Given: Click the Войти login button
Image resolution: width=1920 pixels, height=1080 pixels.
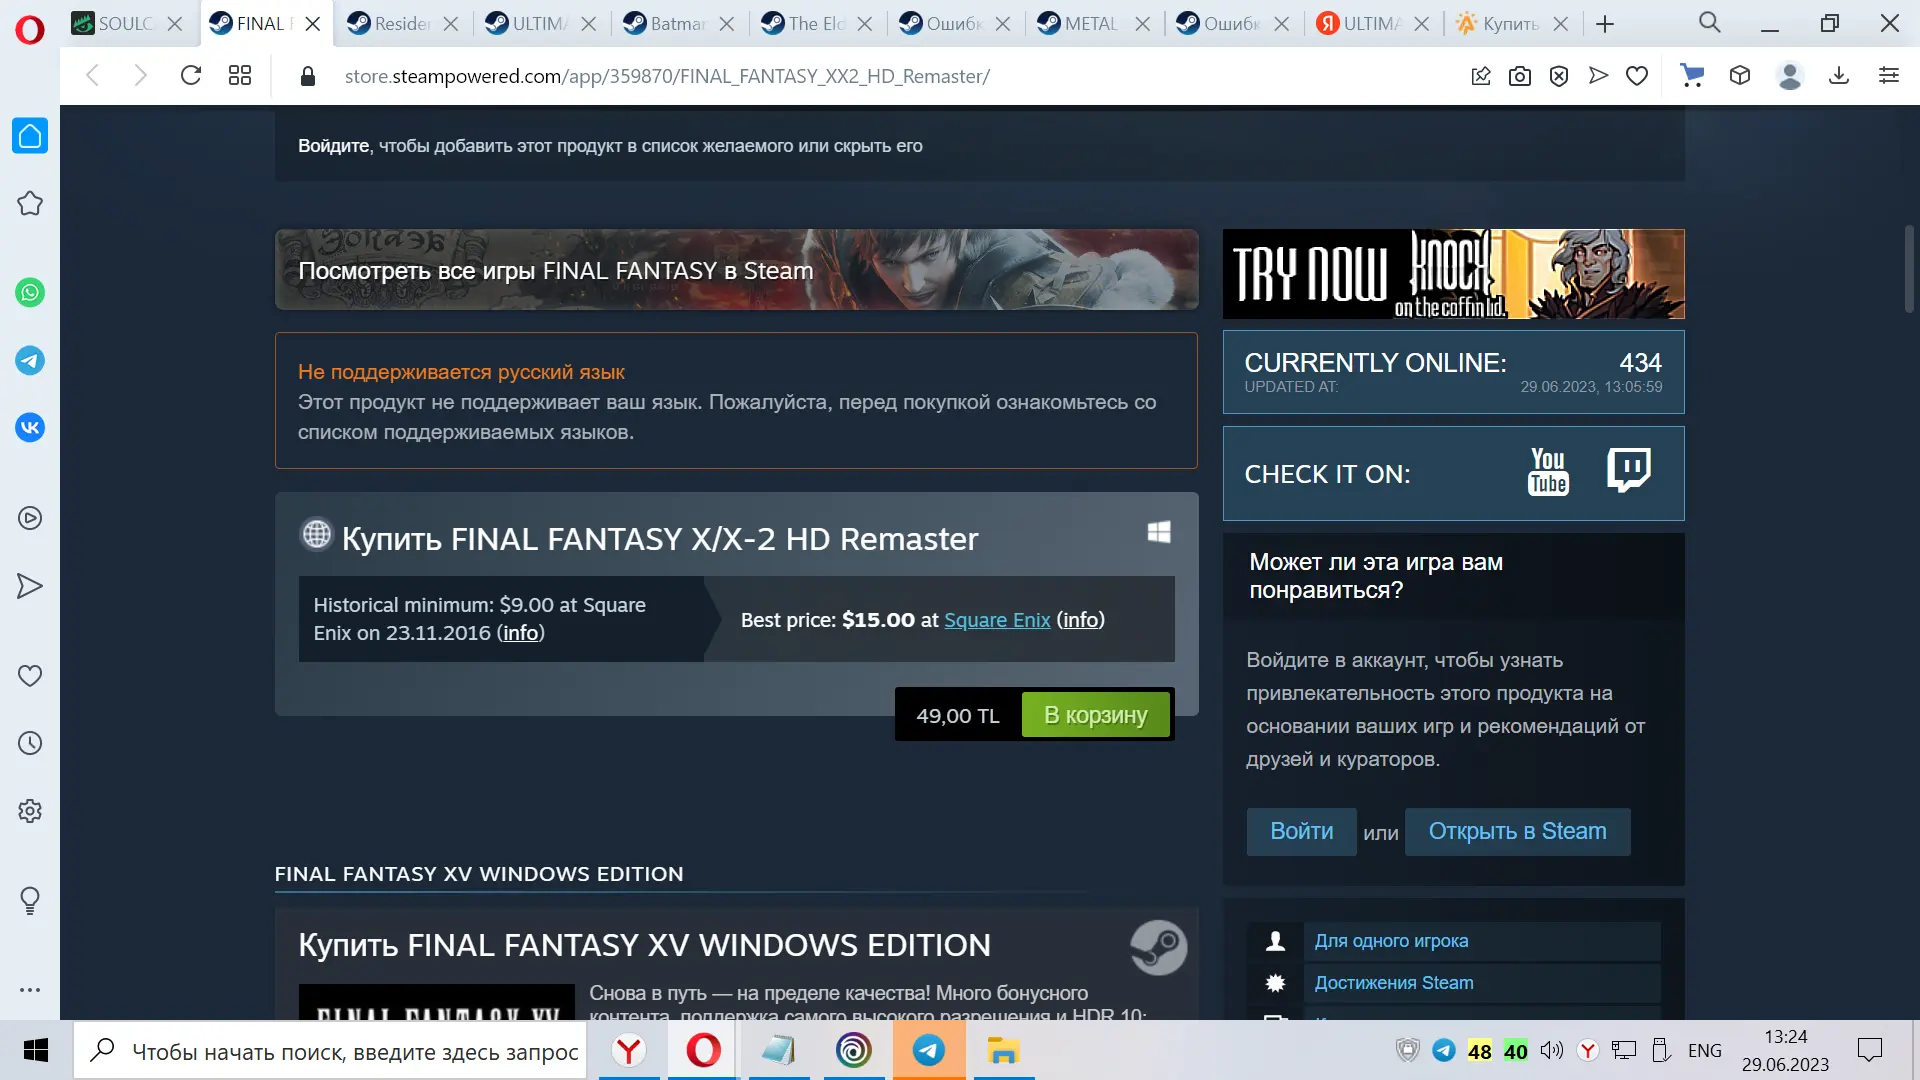Looking at the screenshot, I should pos(1301,831).
